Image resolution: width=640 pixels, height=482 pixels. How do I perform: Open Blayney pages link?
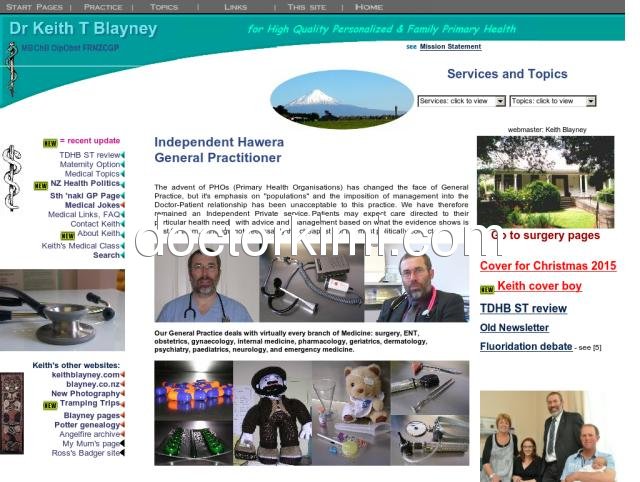pos(92,415)
